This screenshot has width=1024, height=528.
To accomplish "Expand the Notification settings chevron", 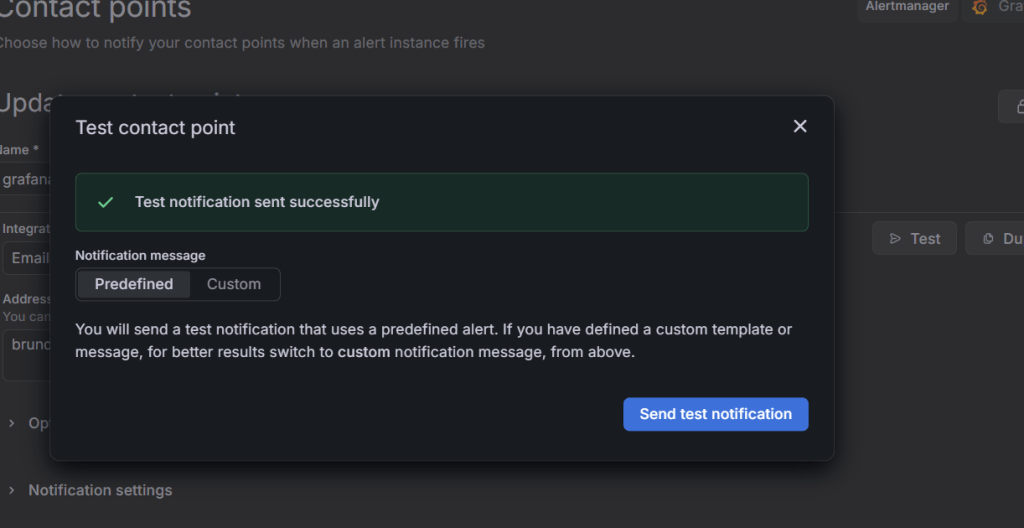I will (12, 490).
